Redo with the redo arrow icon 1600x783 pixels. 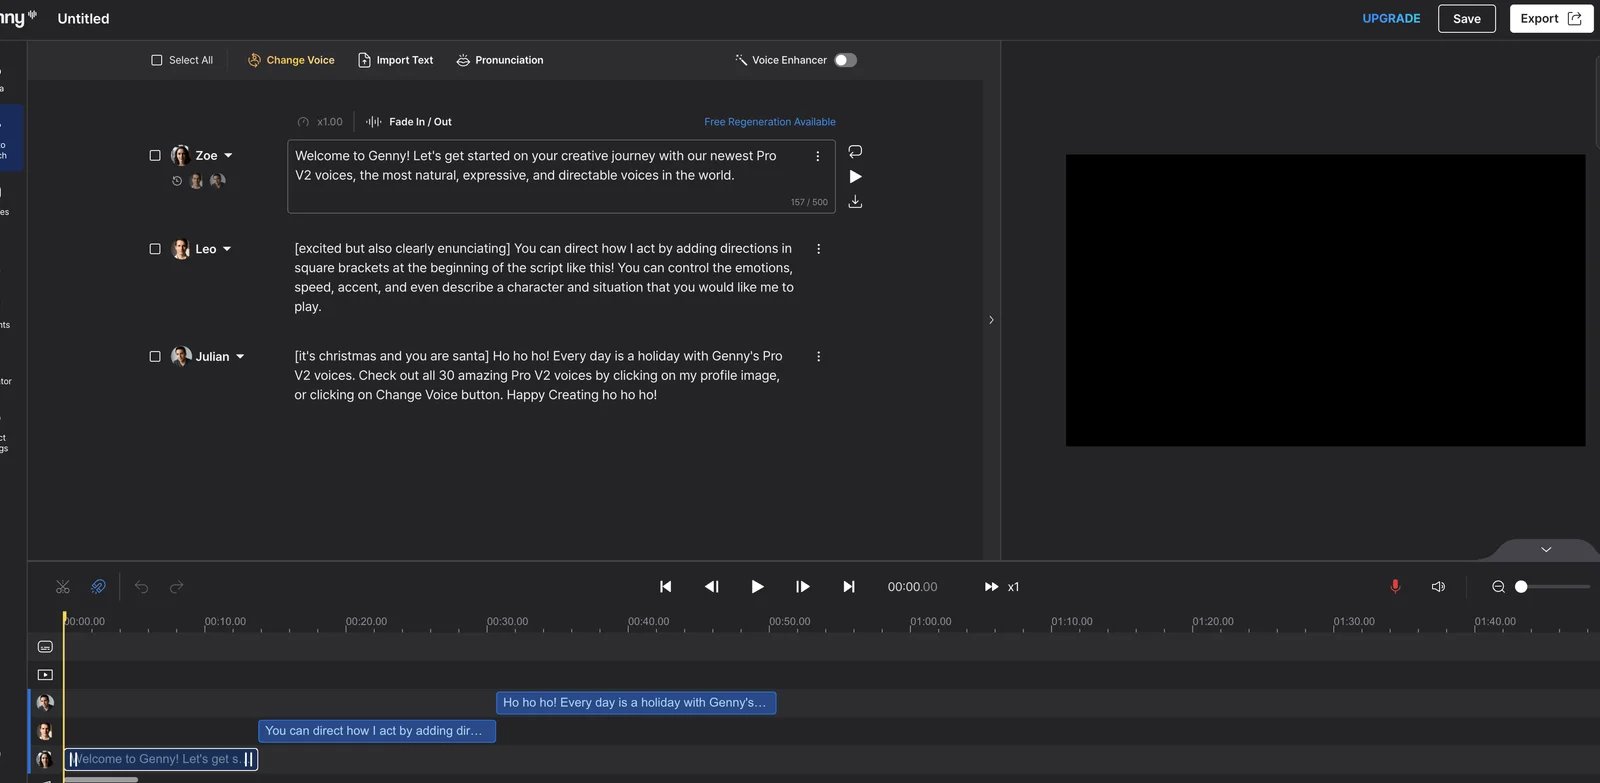click(x=177, y=587)
